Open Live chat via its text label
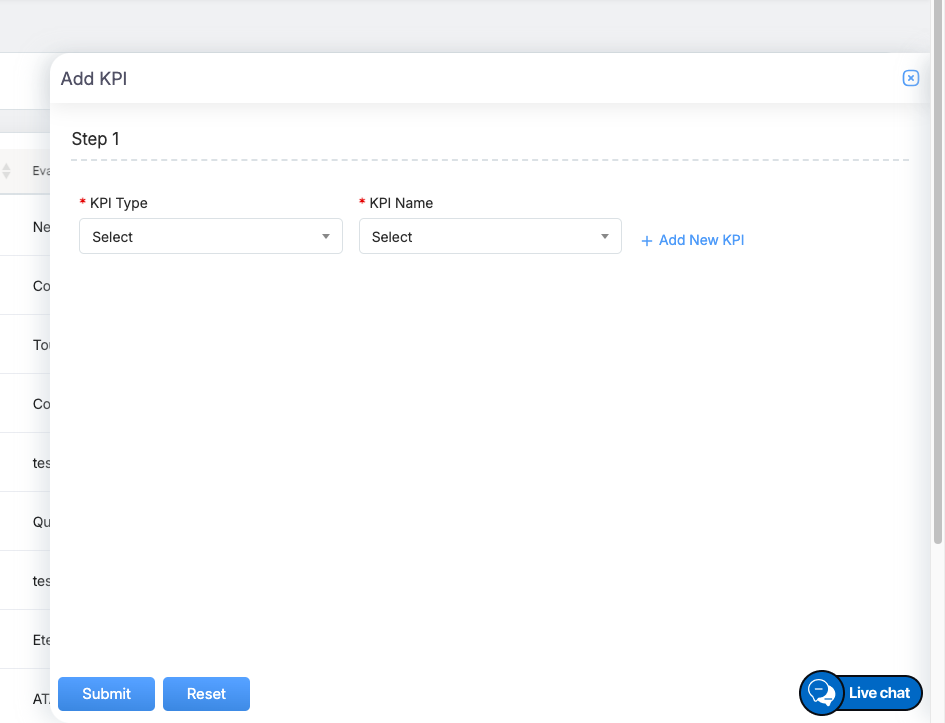The image size is (945, 723). 879,693
